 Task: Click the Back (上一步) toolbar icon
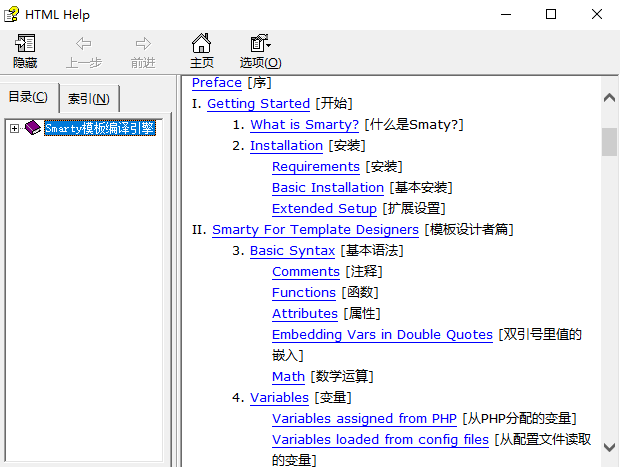(84, 44)
